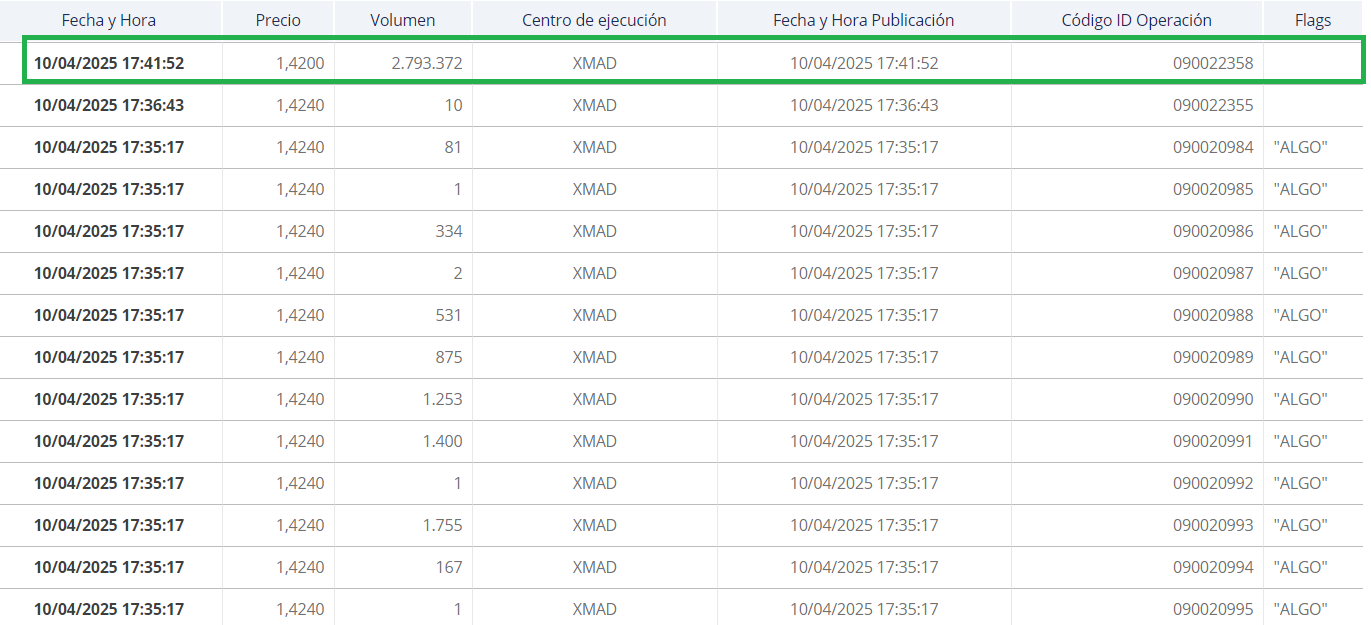This screenshot has width=1371, height=625.
Task: Click the Fecha y Hora column header
Action: click(x=109, y=20)
